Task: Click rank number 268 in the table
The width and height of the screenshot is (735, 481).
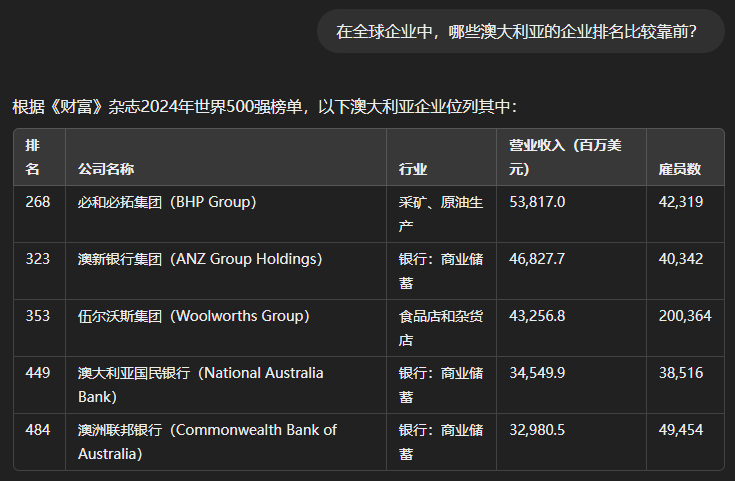Action: point(38,202)
